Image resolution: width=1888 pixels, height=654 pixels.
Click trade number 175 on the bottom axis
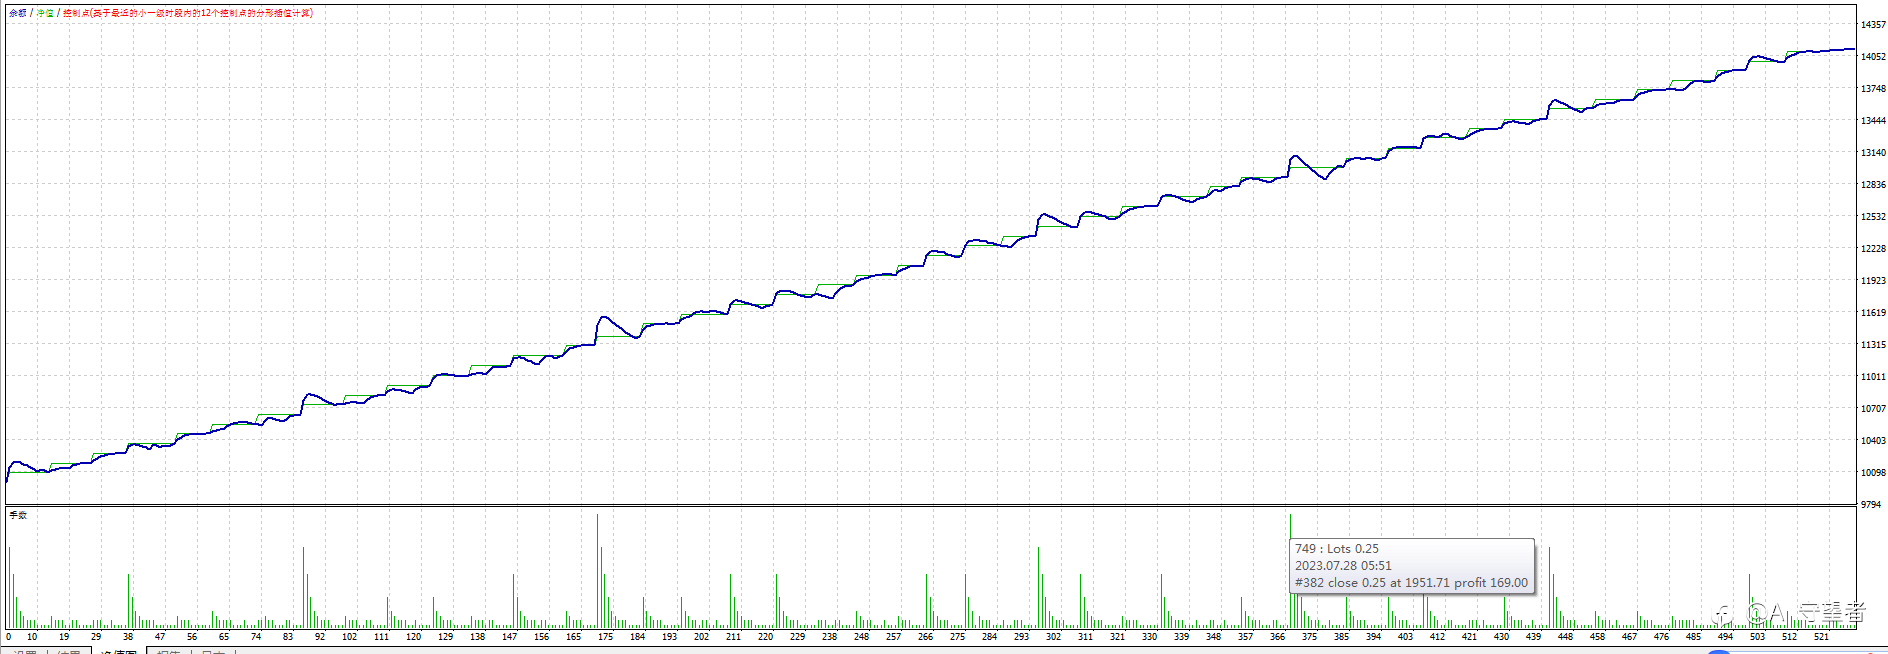click(605, 636)
